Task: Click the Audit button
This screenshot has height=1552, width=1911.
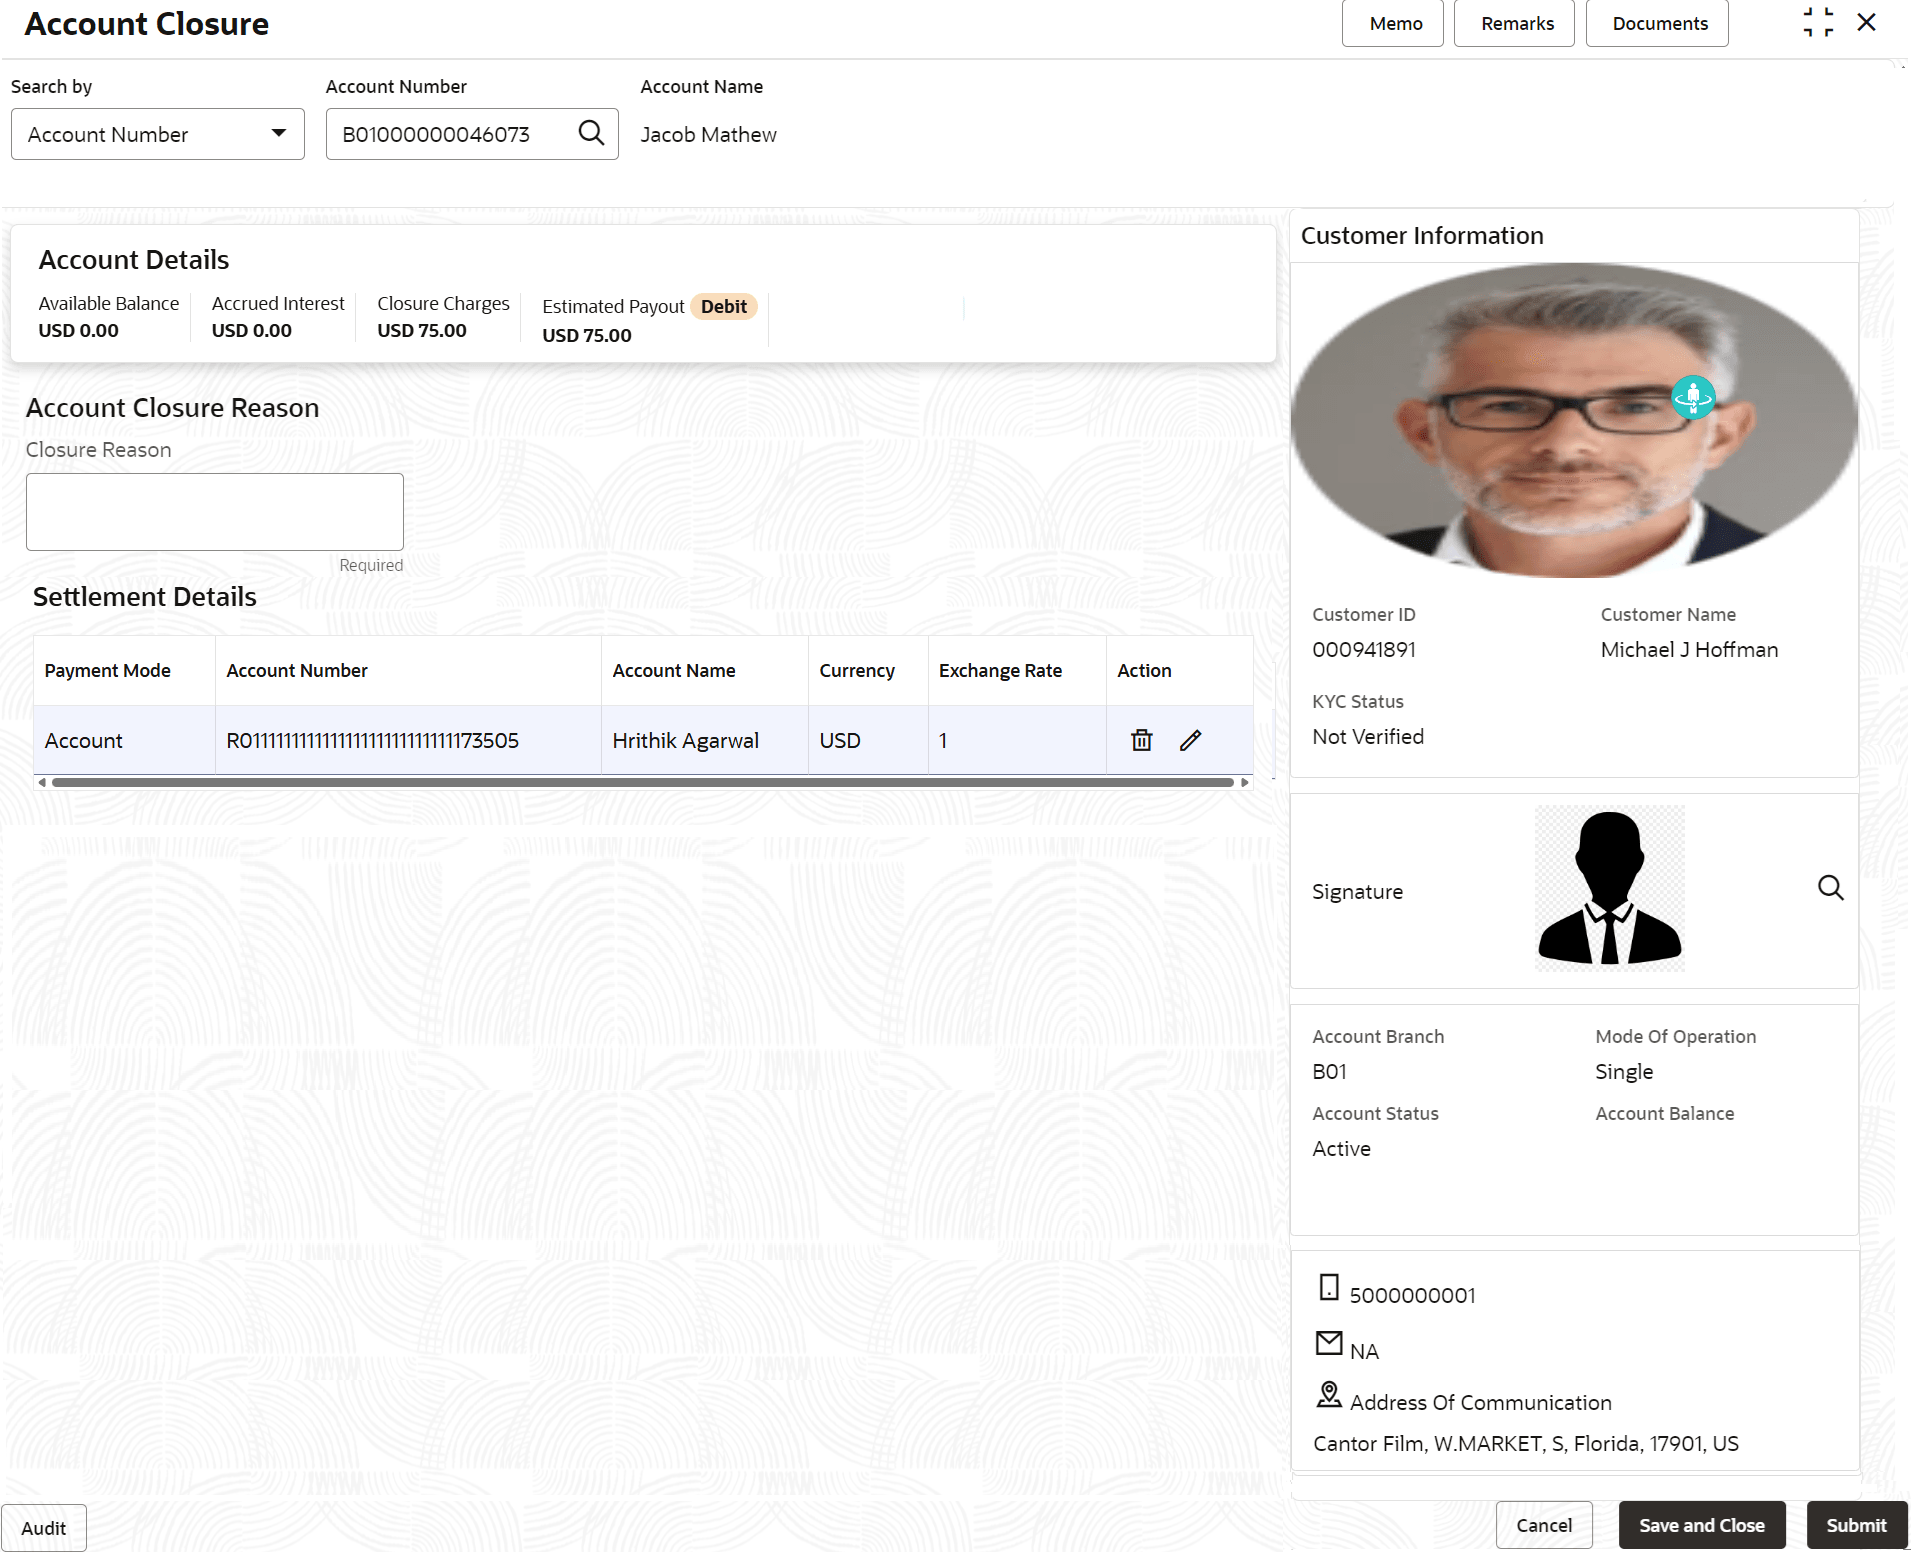Action: (x=44, y=1528)
